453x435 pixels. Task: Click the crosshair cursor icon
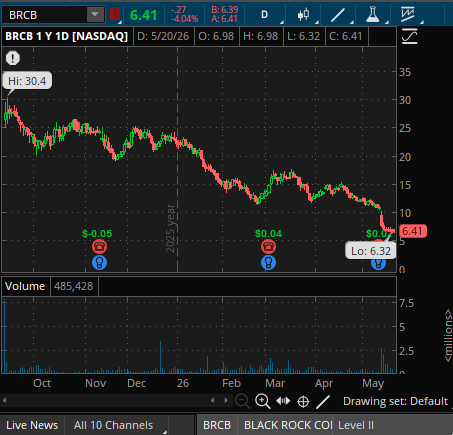tap(303, 401)
